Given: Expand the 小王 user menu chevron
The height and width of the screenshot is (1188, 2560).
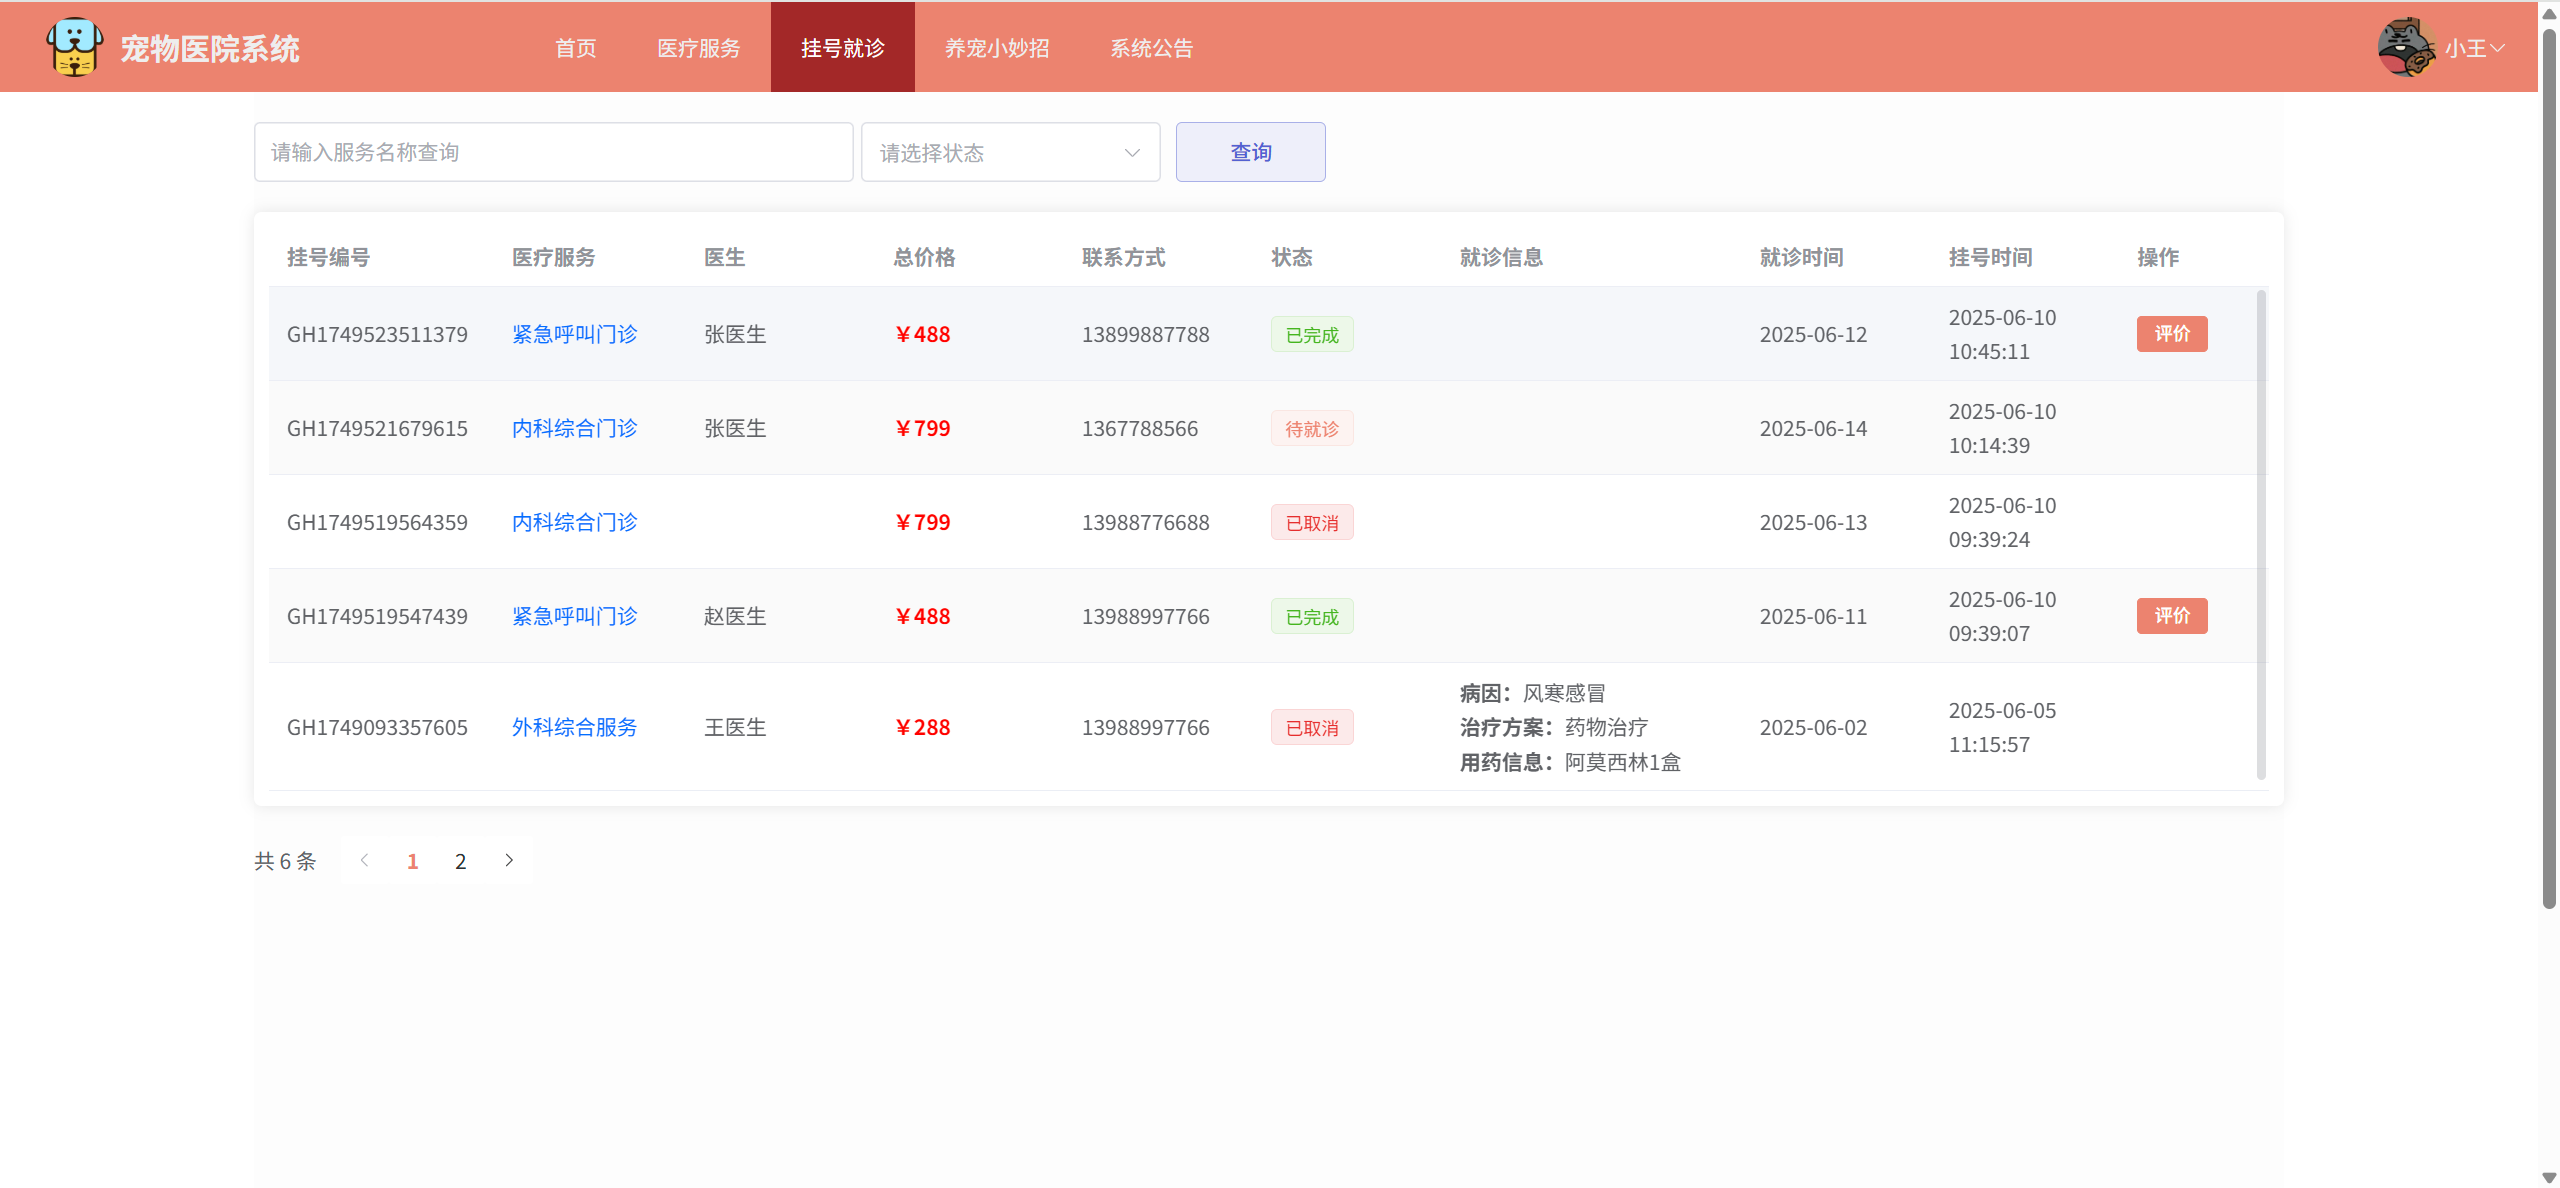Looking at the screenshot, I should [x=2497, y=48].
